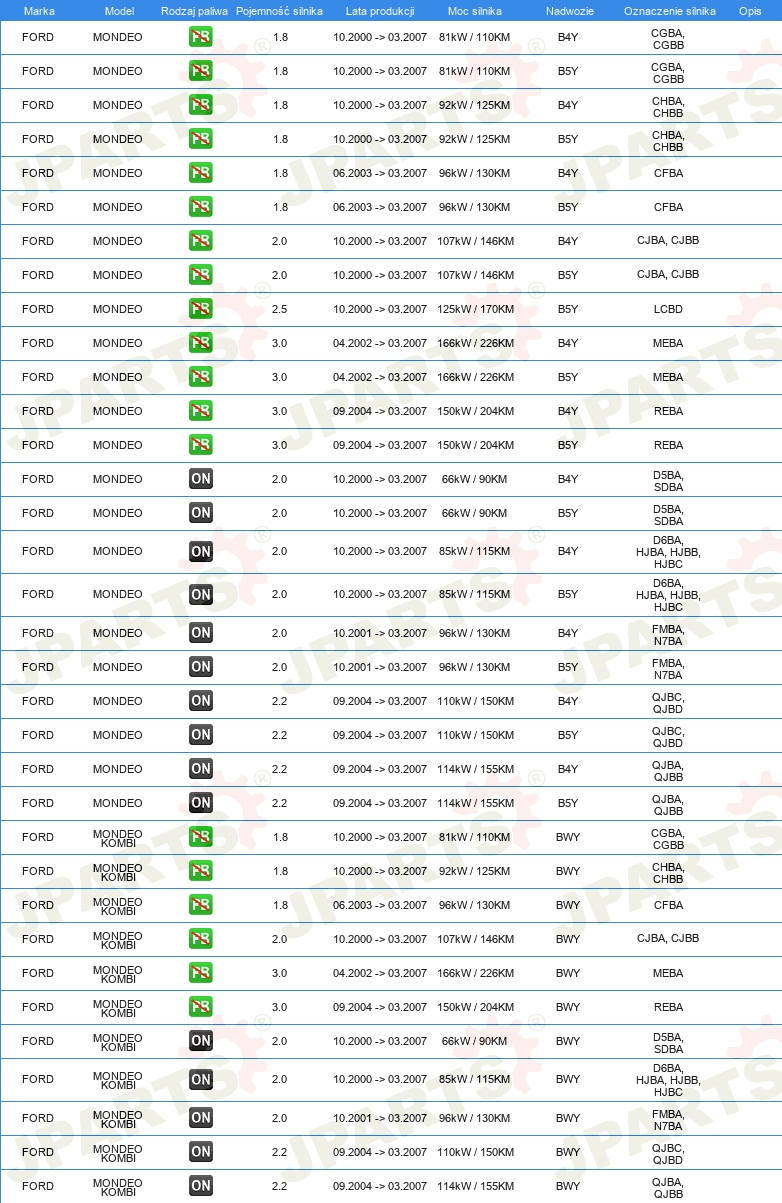This screenshot has height=1203, width=782.
Task: Click the Marka column header
Action: point(39,11)
